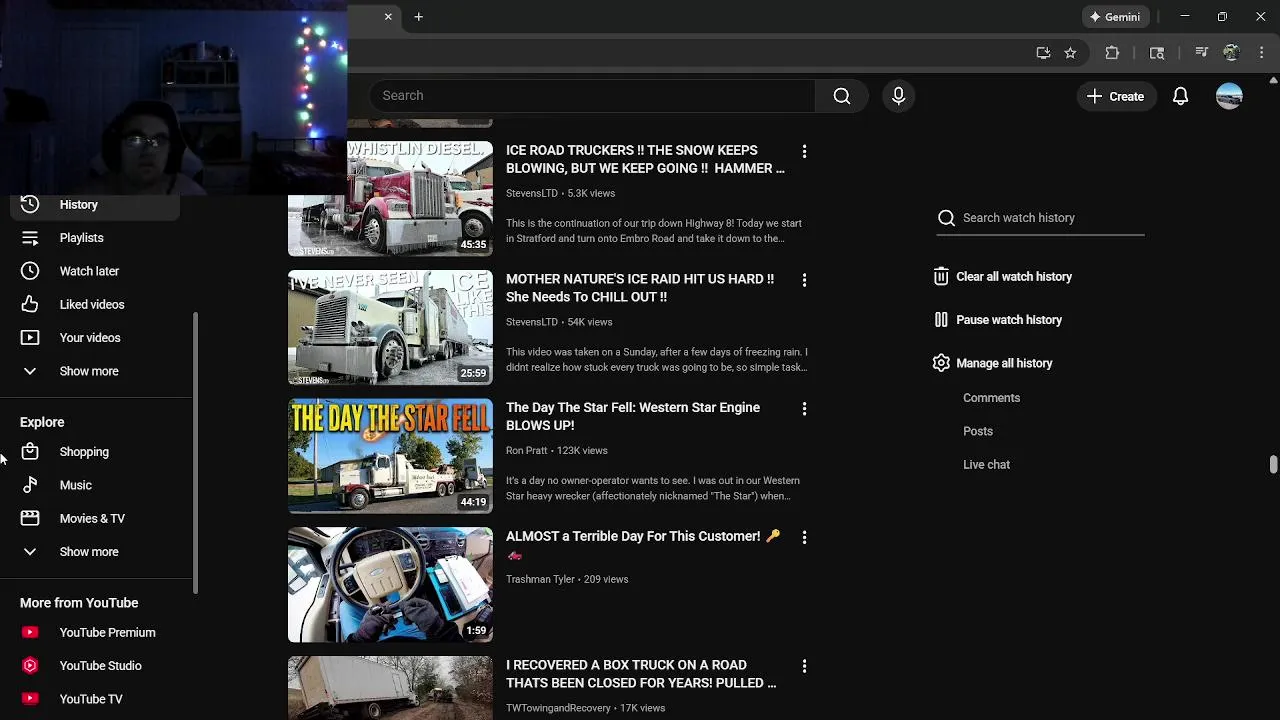The height and width of the screenshot is (720, 1280).
Task: Click Chrome side panel icon
Action: pyautogui.click(x=1157, y=53)
